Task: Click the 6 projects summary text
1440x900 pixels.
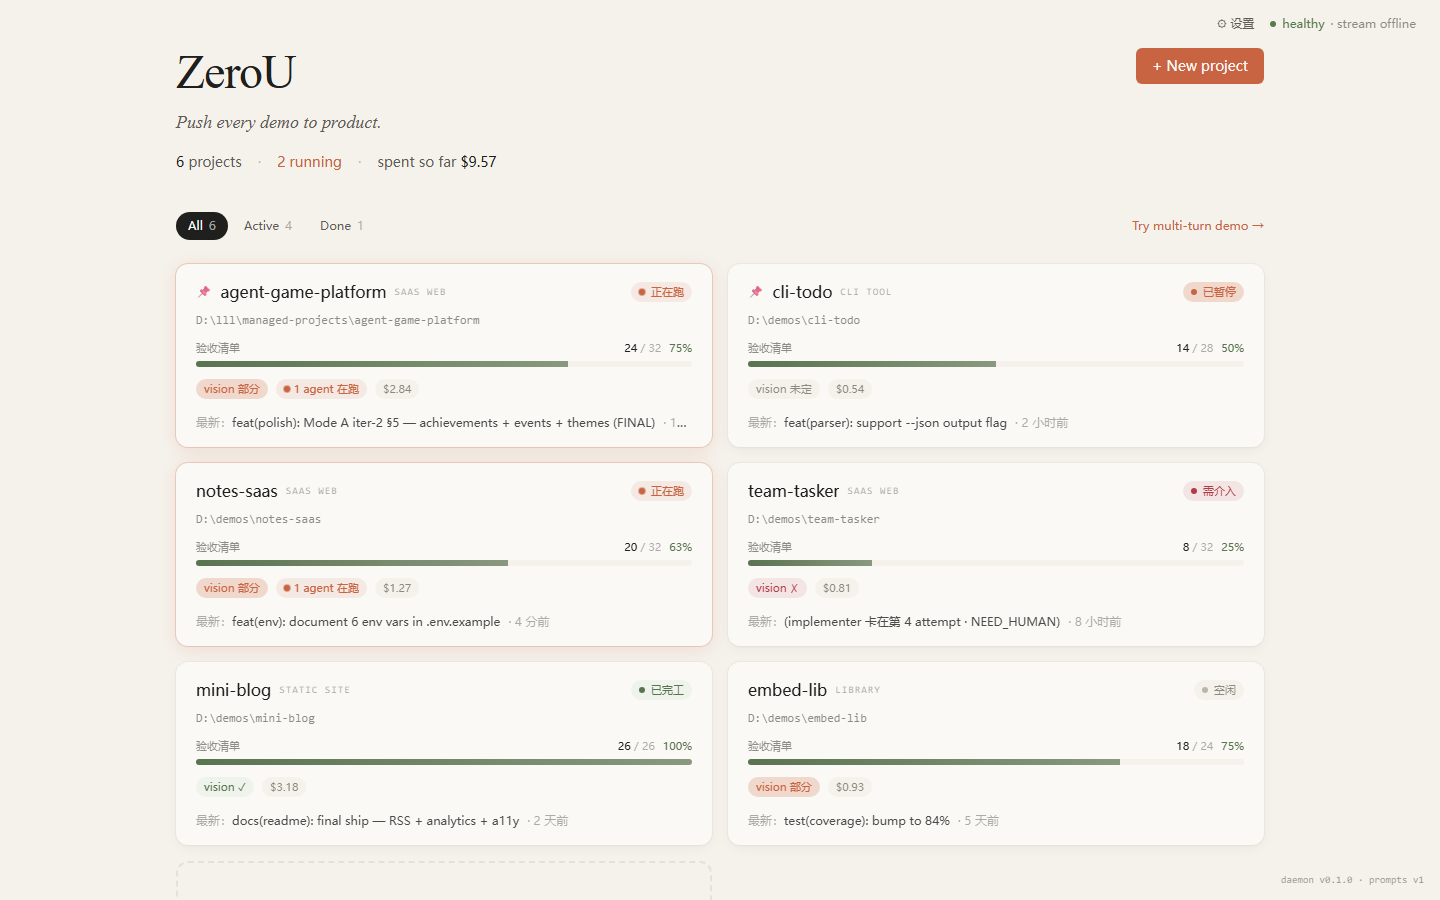Action: point(209,162)
